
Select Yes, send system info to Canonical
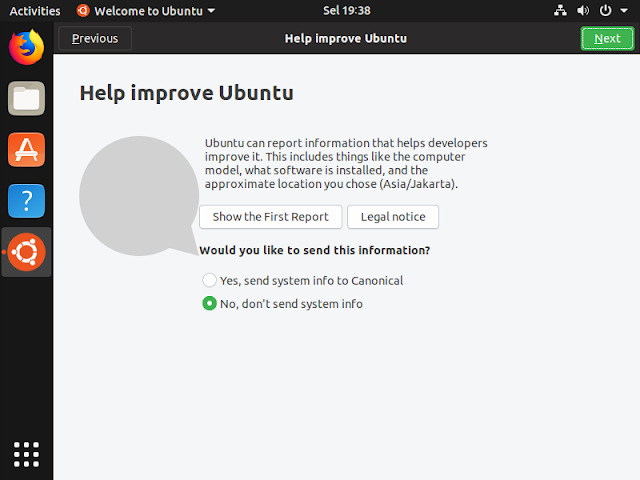(x=302, y=281)
